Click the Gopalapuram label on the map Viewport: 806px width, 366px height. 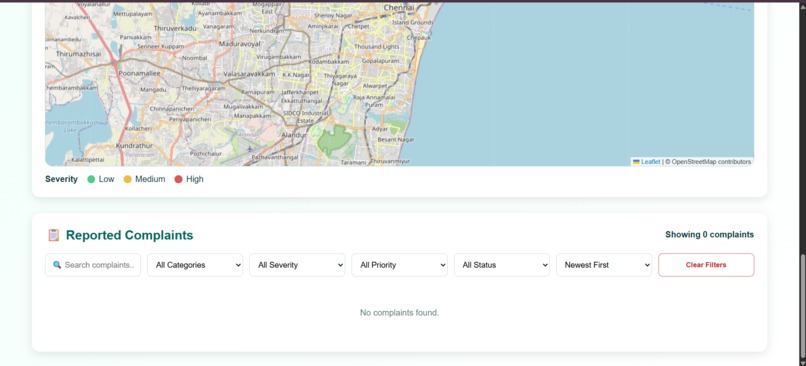[380, 61]
